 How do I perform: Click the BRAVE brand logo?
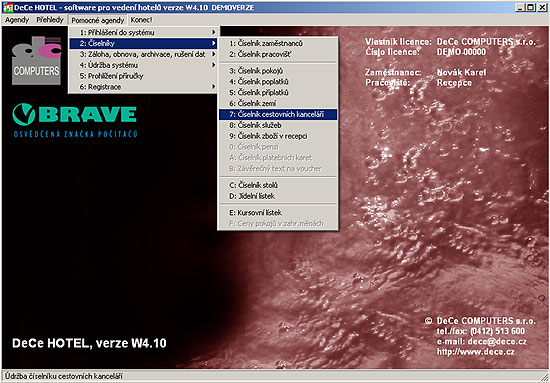coord(75,120)
